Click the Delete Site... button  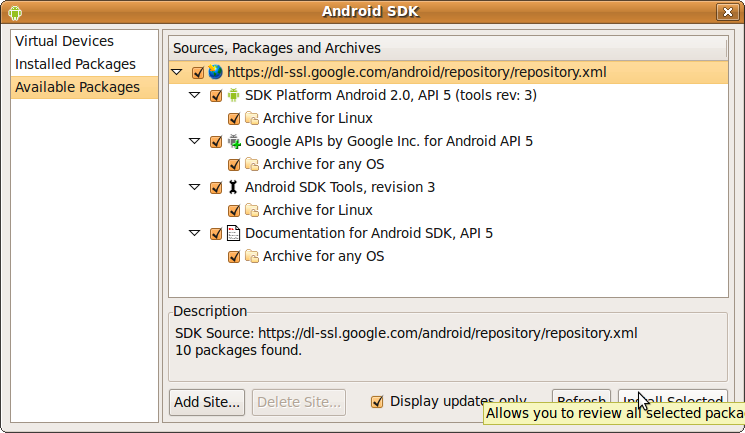[299, 402]
